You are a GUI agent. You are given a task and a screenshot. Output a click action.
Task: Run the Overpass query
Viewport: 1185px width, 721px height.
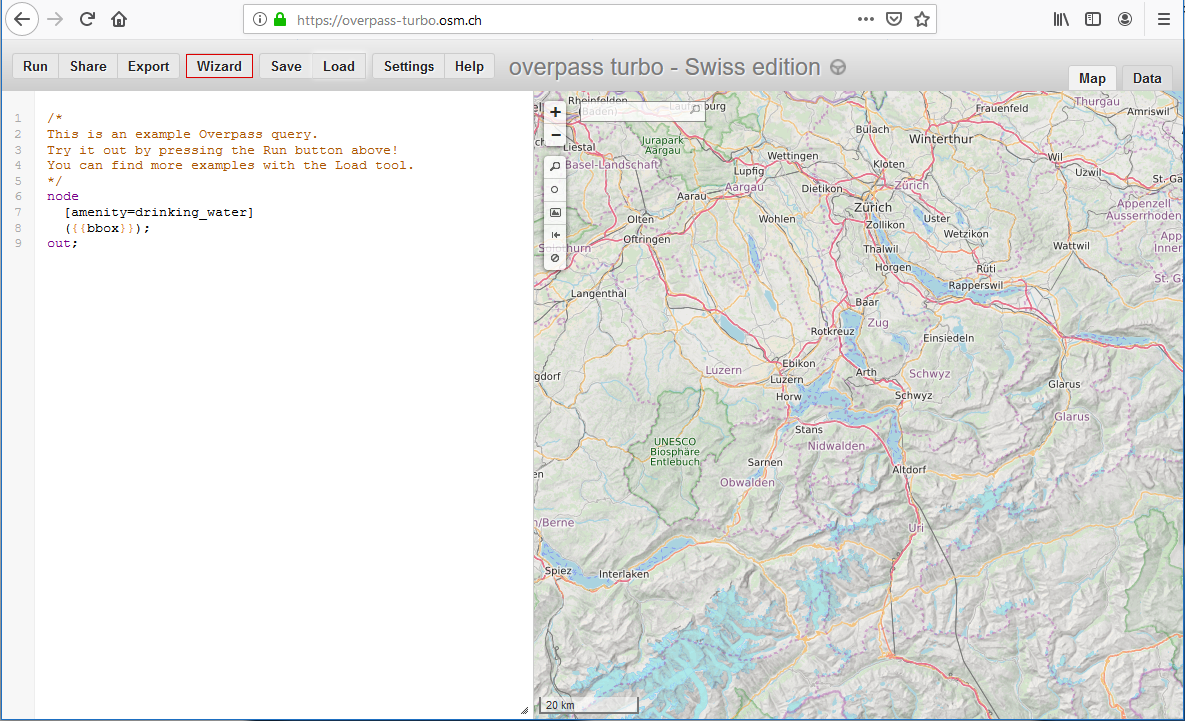pos(35,66)
